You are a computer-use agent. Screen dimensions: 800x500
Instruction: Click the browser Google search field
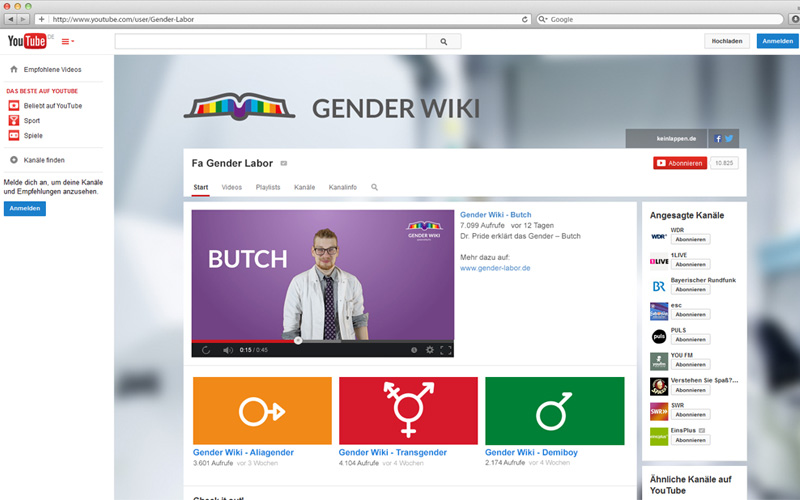coord(660,19)
